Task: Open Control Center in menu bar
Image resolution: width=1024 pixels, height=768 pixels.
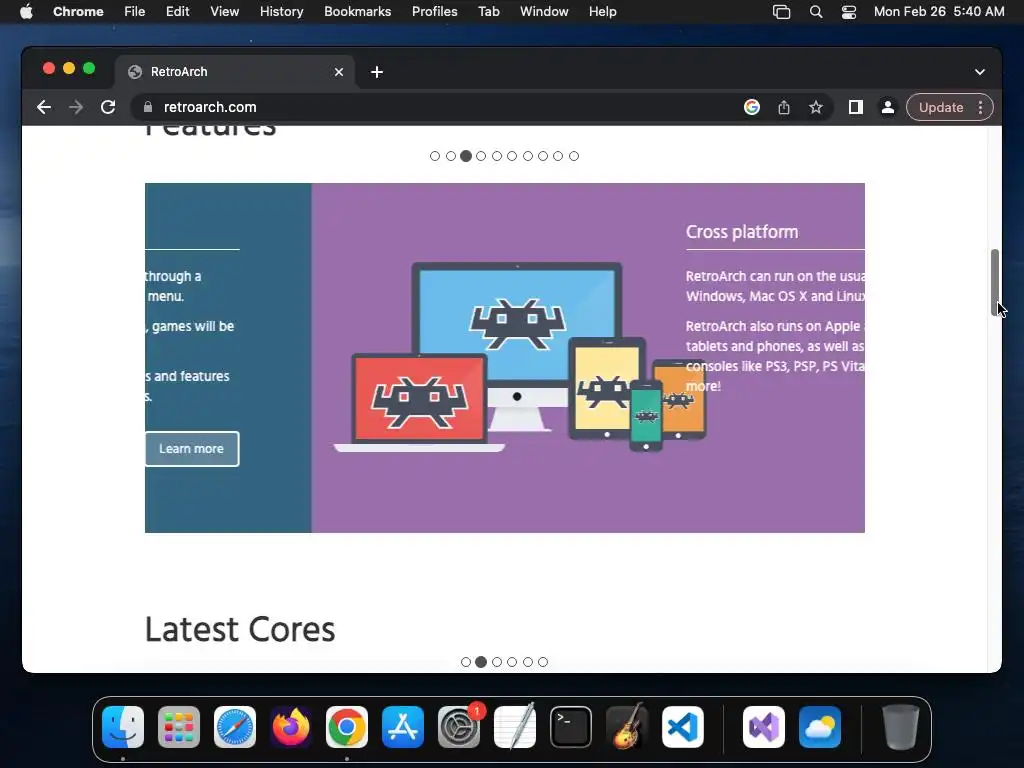Action: coord(848,11)
